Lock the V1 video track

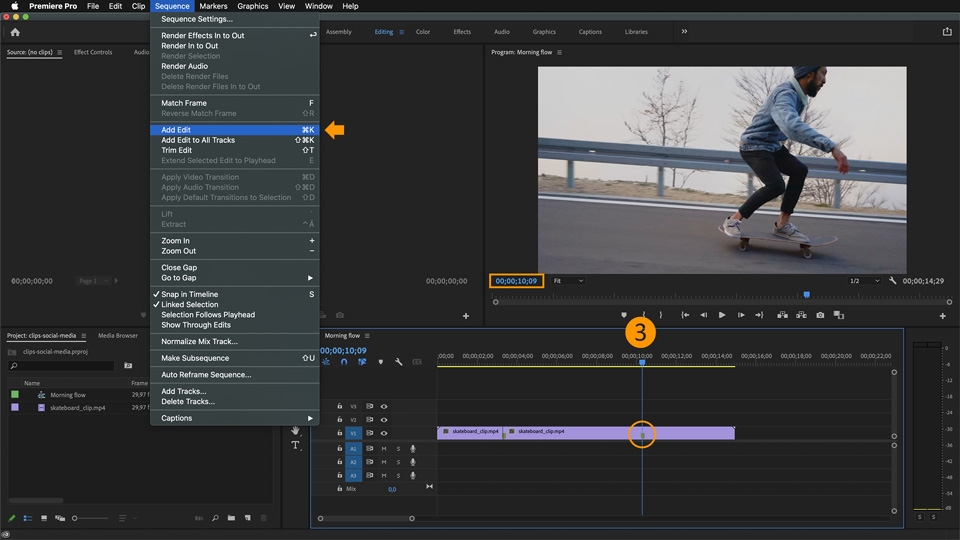point(340,433)
